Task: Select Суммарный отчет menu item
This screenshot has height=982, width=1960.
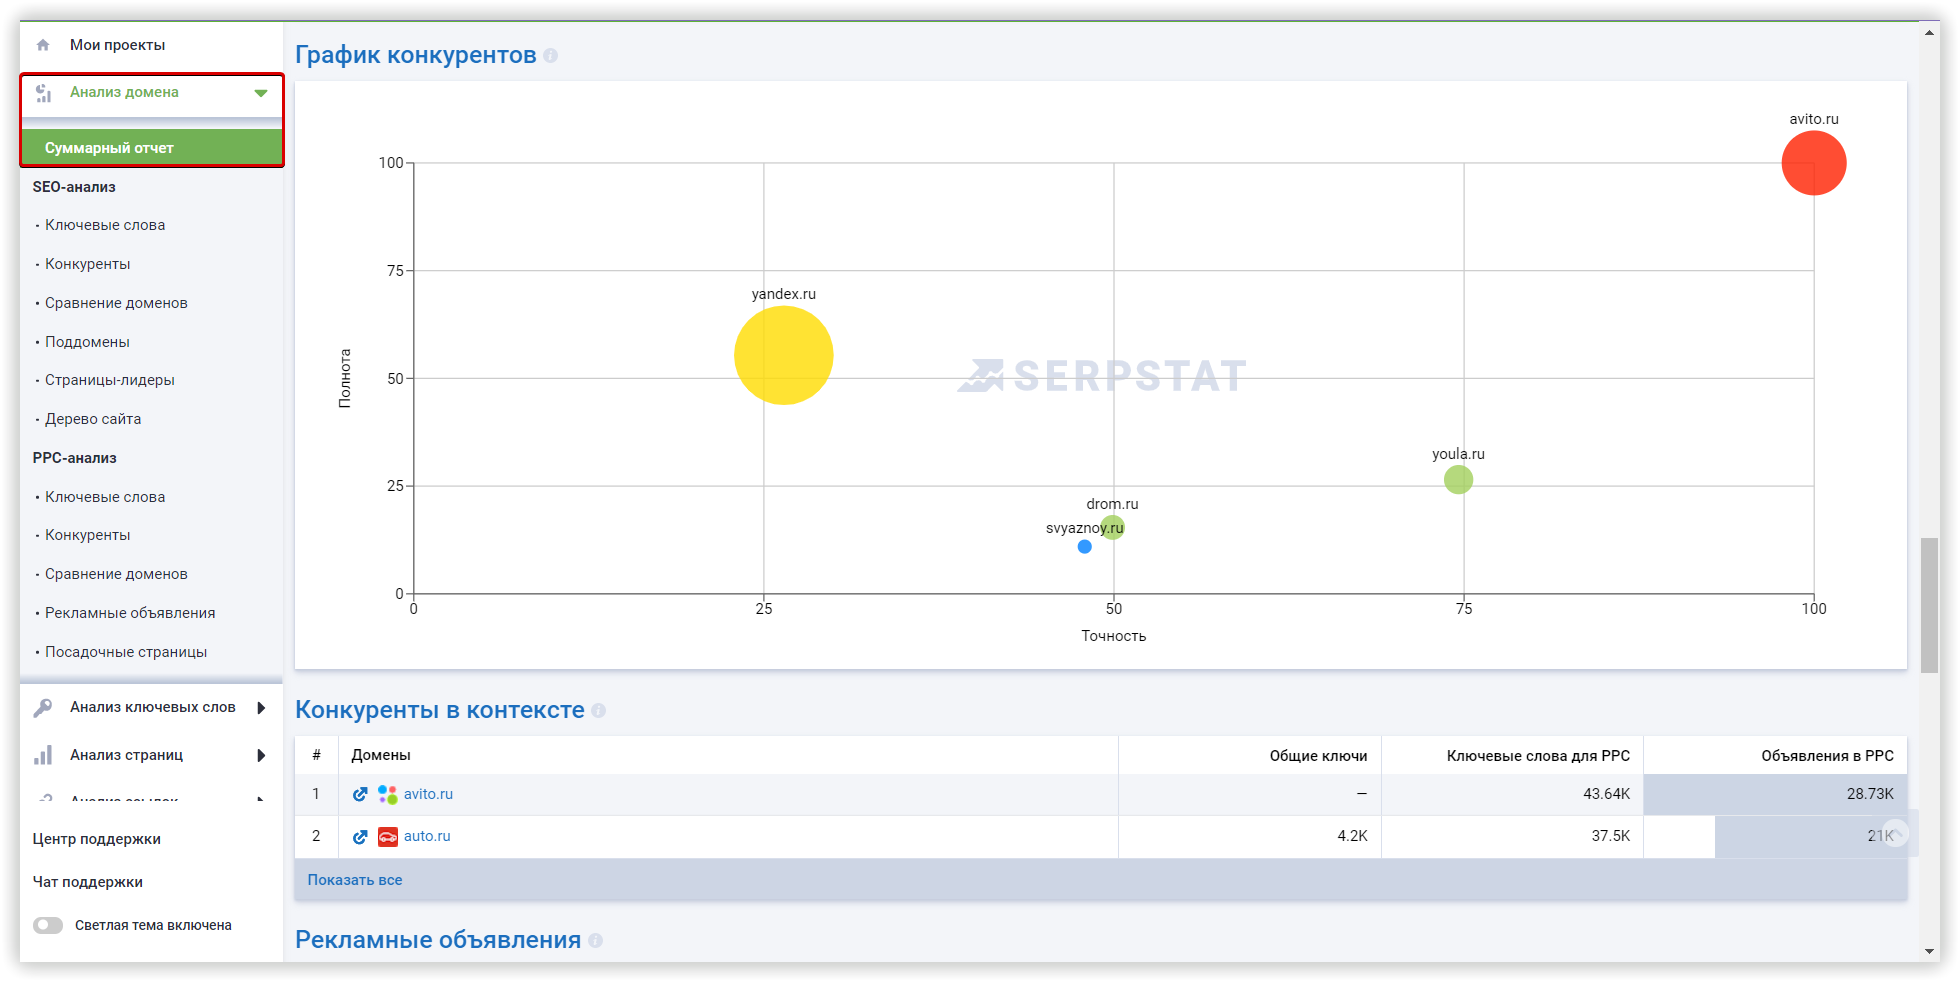Action: (x=152, y=147)
